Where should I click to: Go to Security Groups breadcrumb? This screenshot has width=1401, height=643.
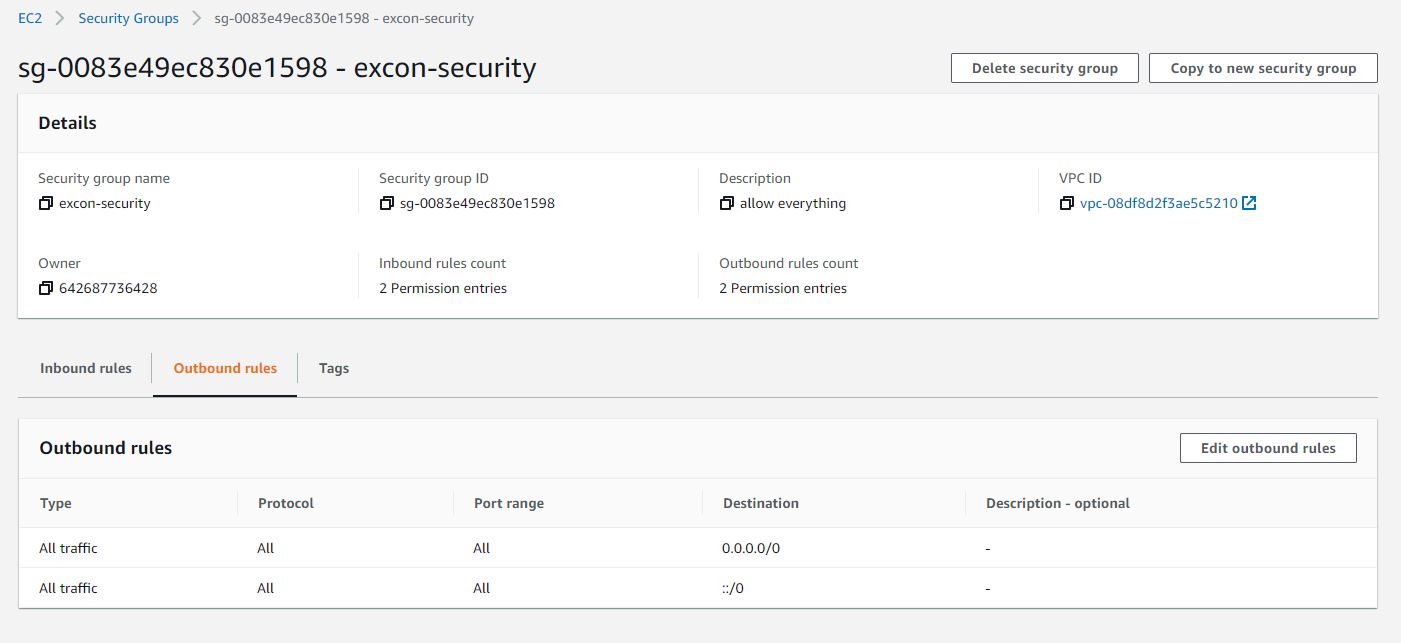[128, 18]
